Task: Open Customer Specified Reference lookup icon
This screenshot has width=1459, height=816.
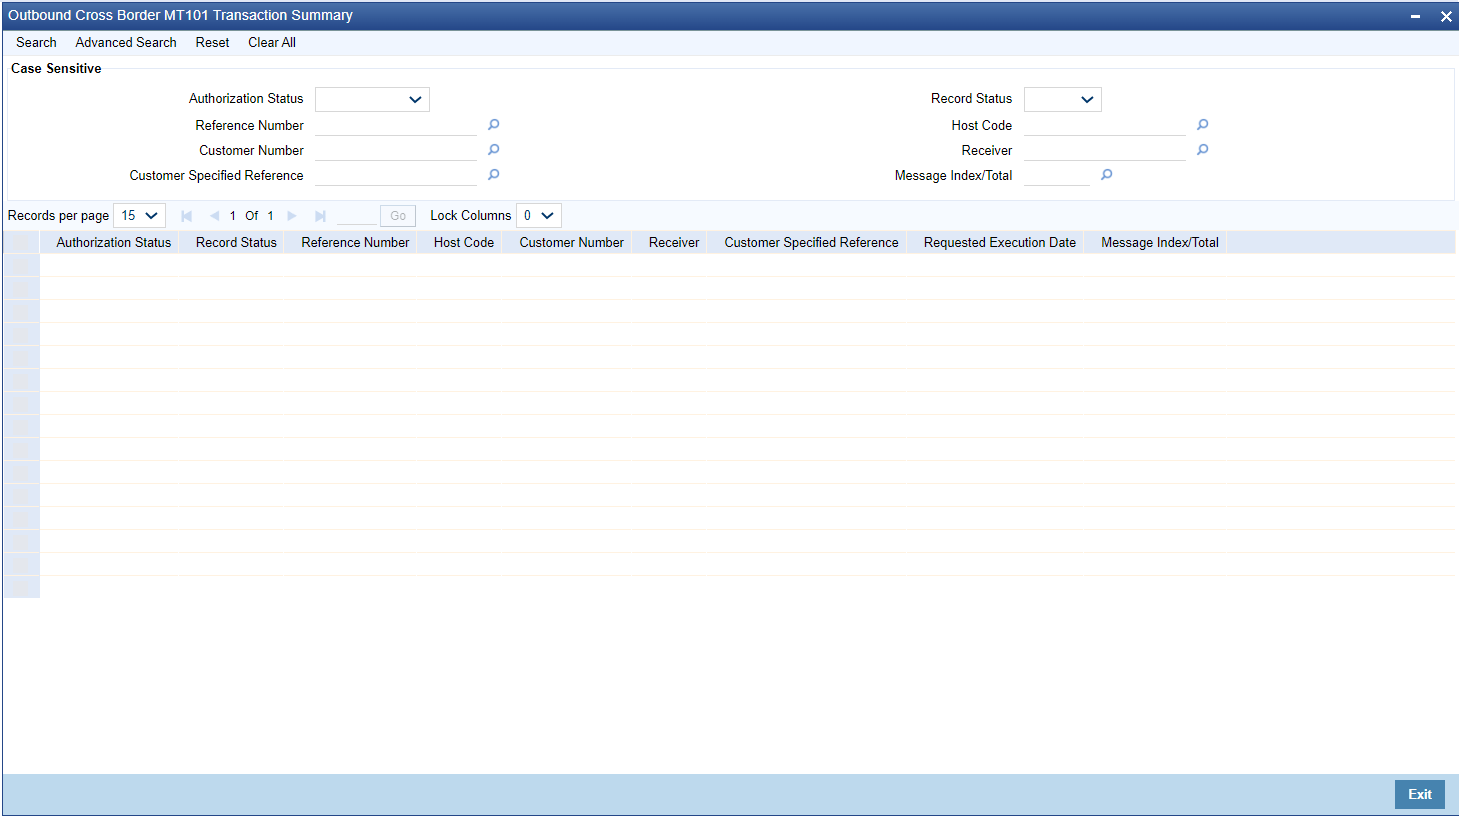Action: [x=494, y=175]
